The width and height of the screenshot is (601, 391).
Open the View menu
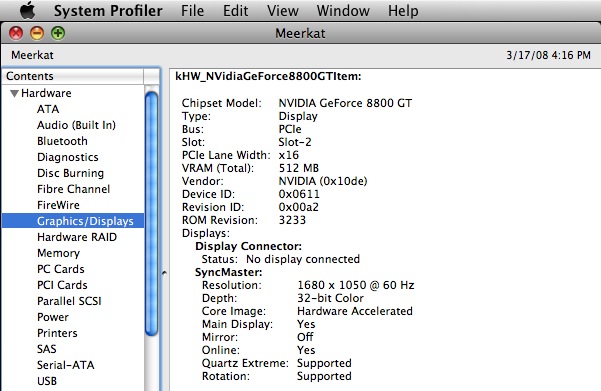click(282, 11)
